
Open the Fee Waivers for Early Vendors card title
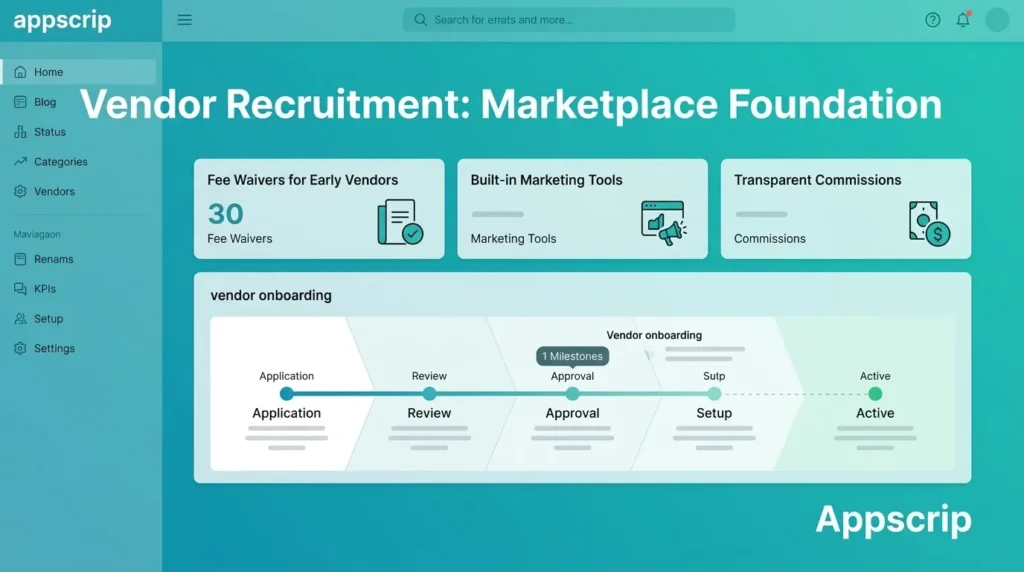tap(302, 180)
